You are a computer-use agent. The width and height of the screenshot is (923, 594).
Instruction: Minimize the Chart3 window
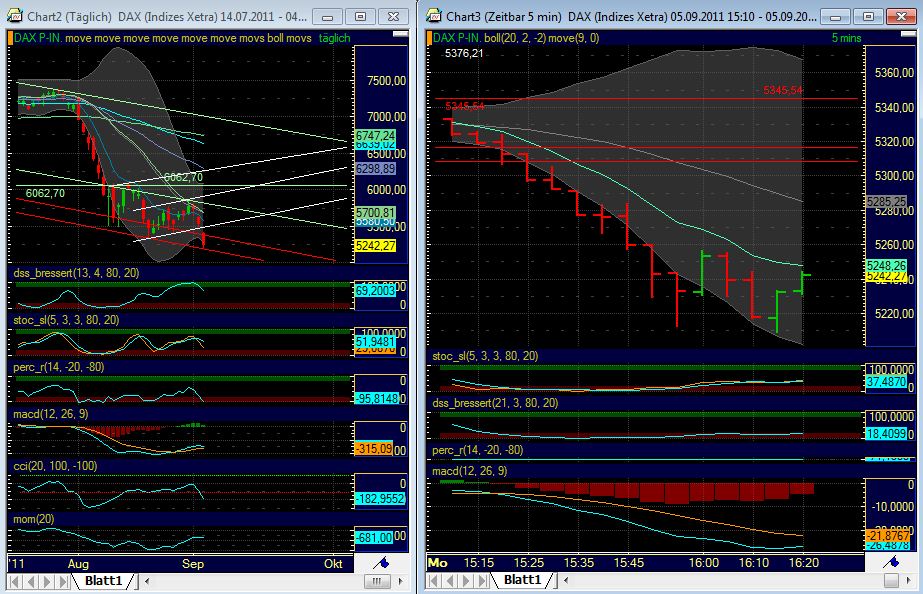[x=835, y=17]
